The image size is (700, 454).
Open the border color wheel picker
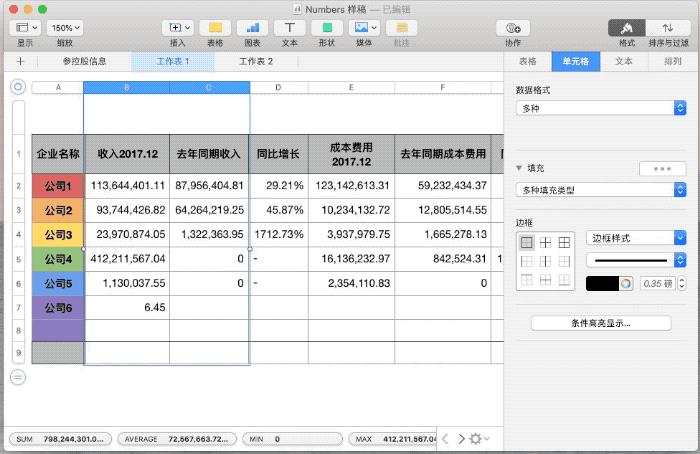pos(626,283)
